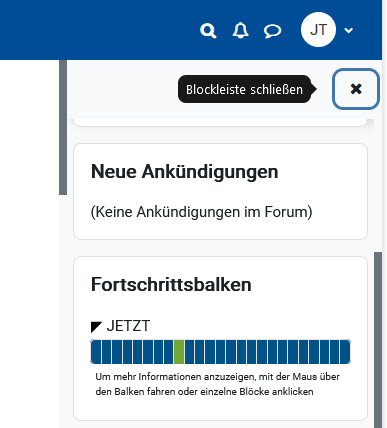Open the search icon in header
Viewport: 387px width, 428px height.
[x=208, y=31]
